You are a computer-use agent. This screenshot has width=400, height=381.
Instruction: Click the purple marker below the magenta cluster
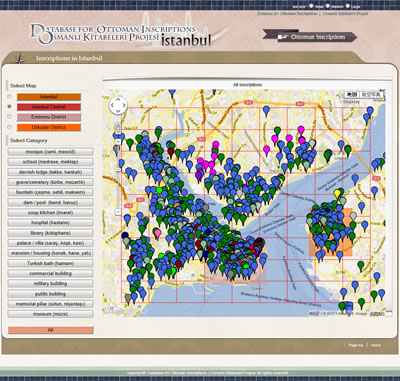tap(199, 175)
